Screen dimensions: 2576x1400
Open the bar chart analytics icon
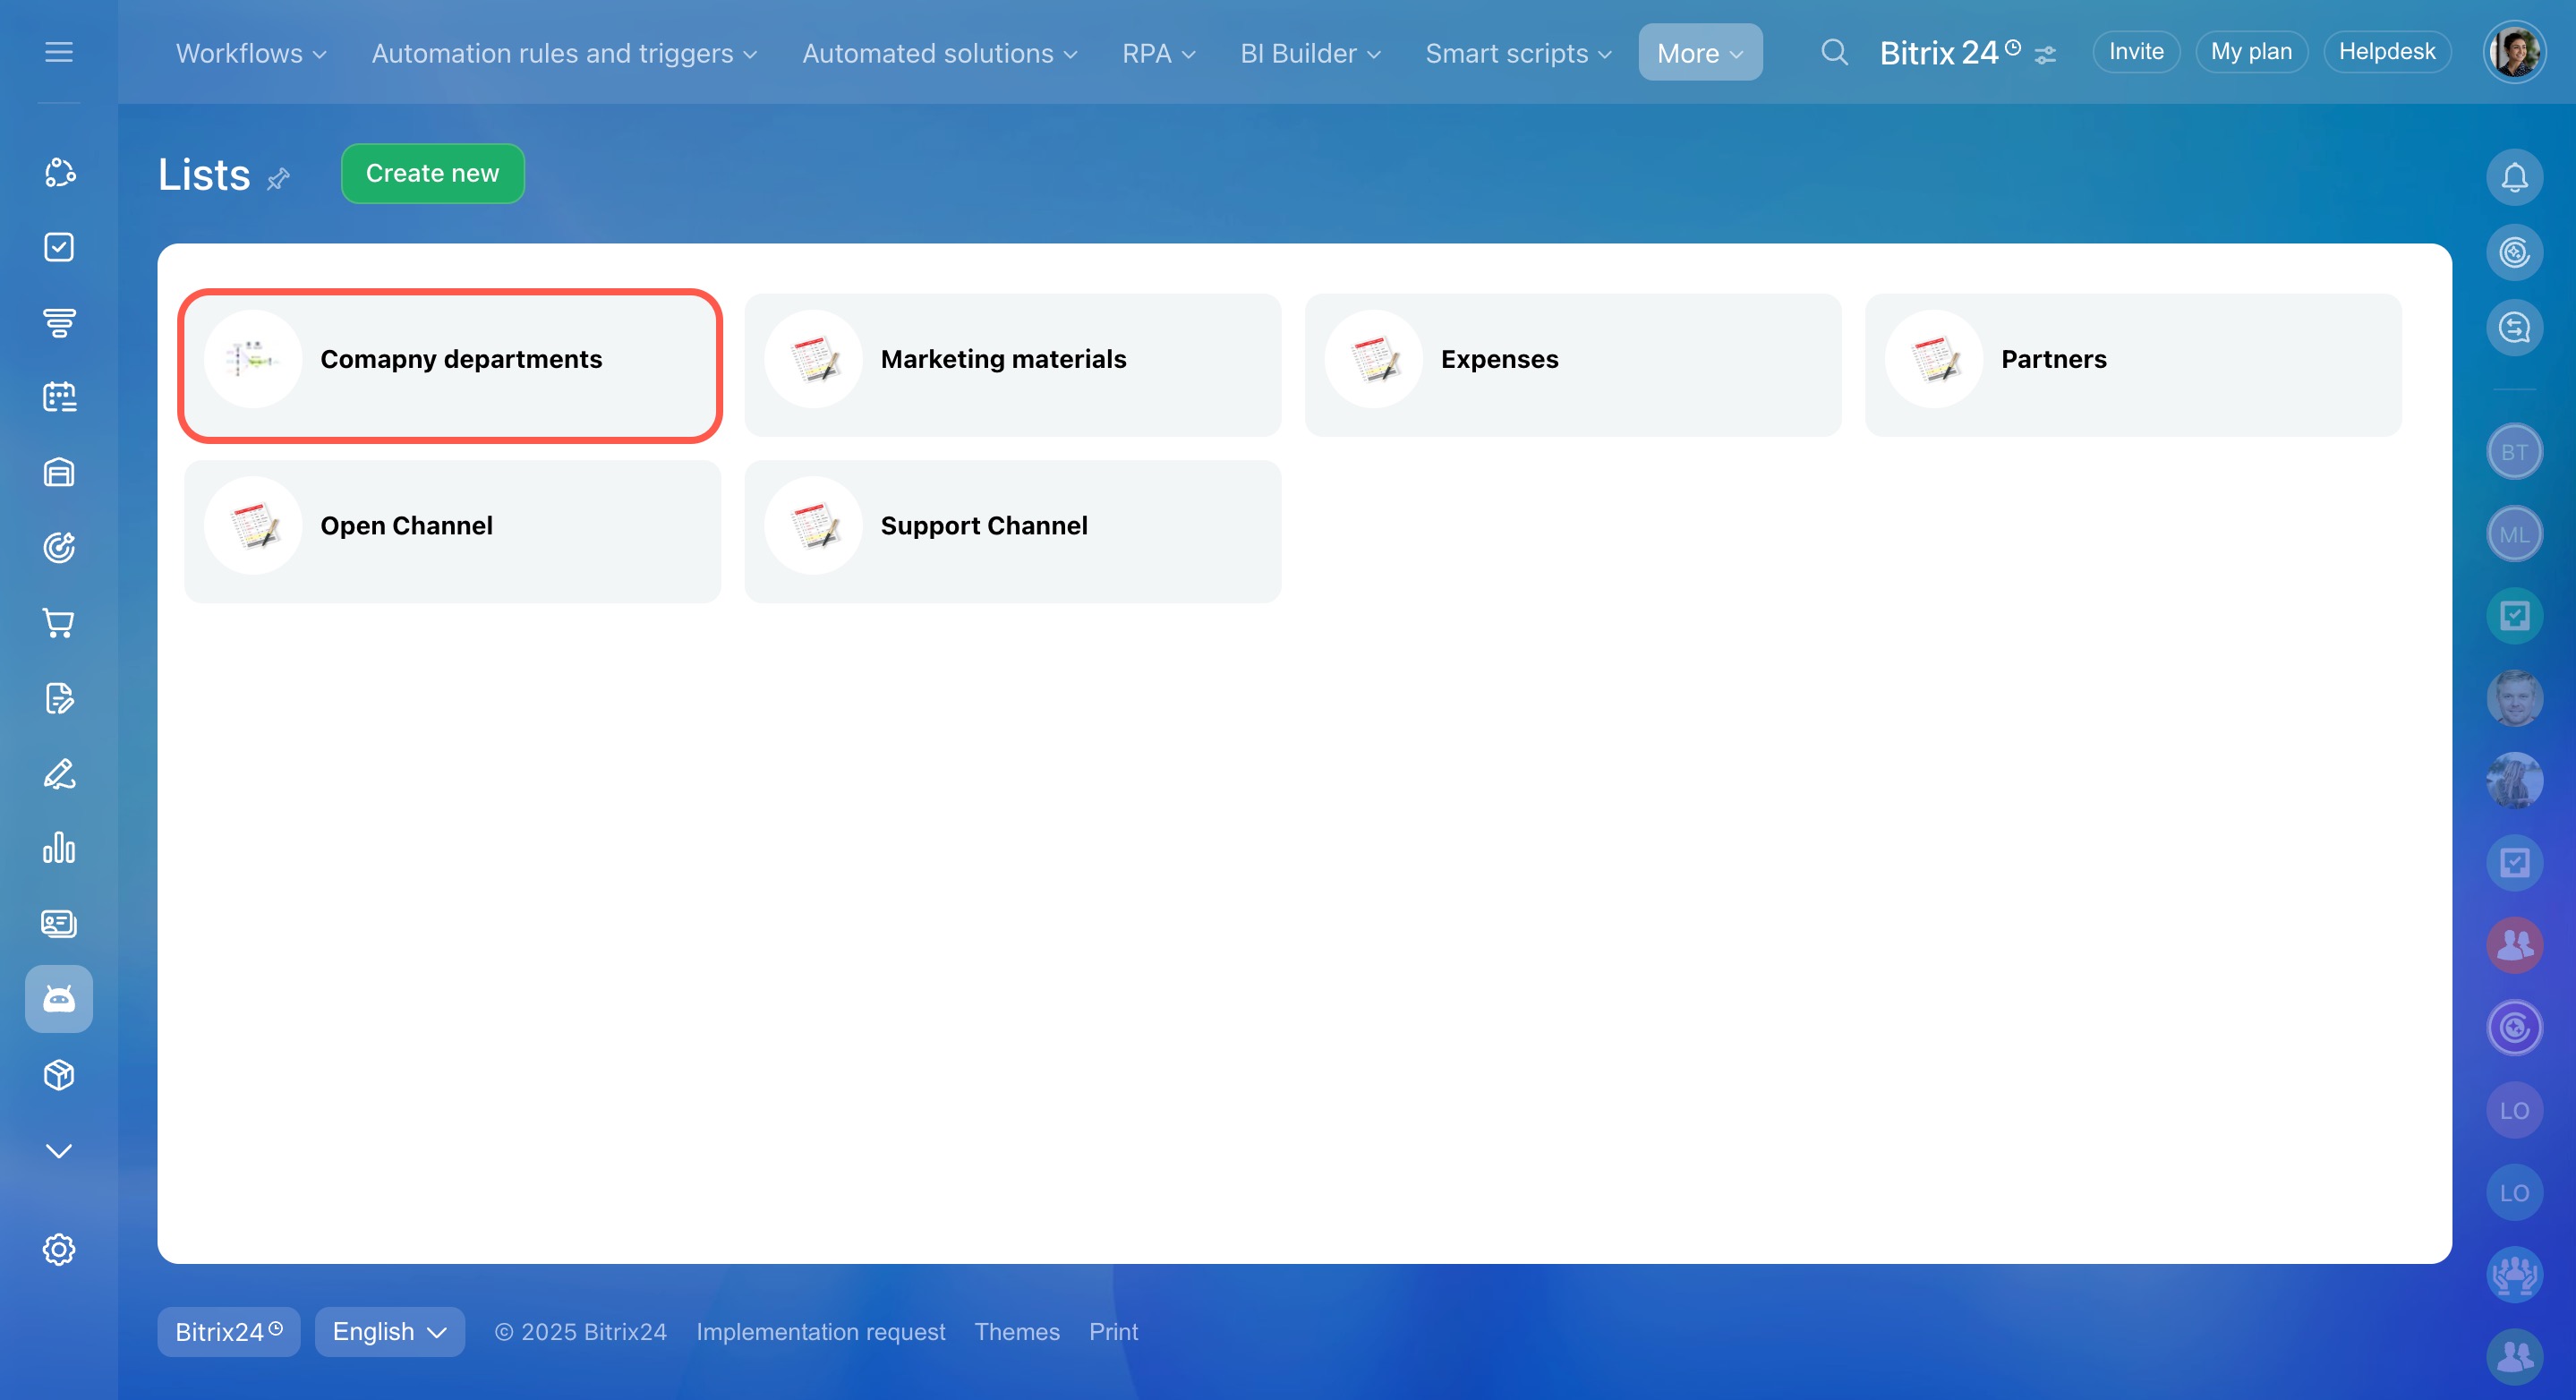(x=59, y=848)
